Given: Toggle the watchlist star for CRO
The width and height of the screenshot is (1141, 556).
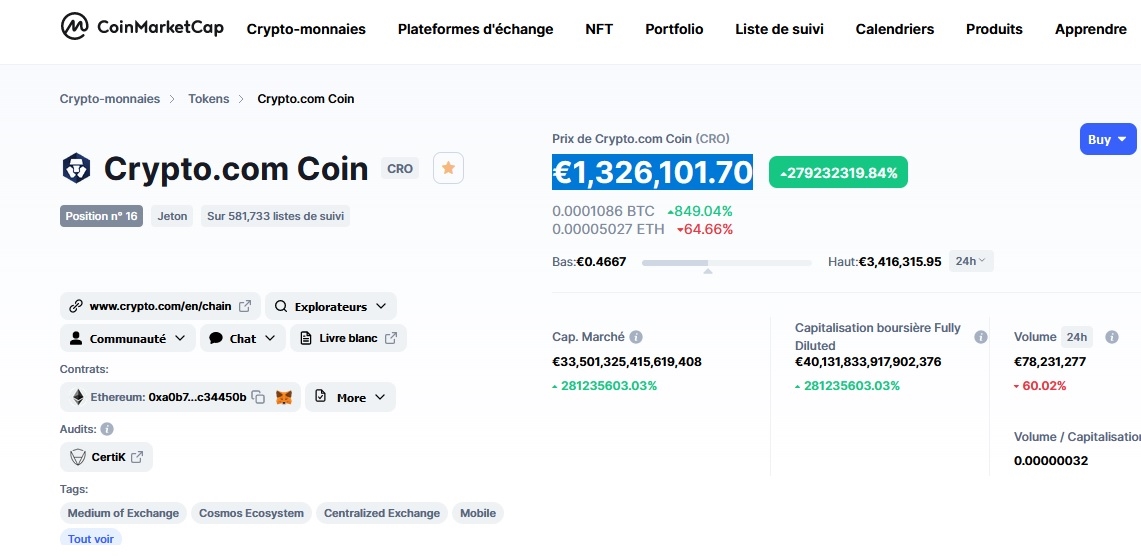Looking at the screenshot, I should point(448,168).
